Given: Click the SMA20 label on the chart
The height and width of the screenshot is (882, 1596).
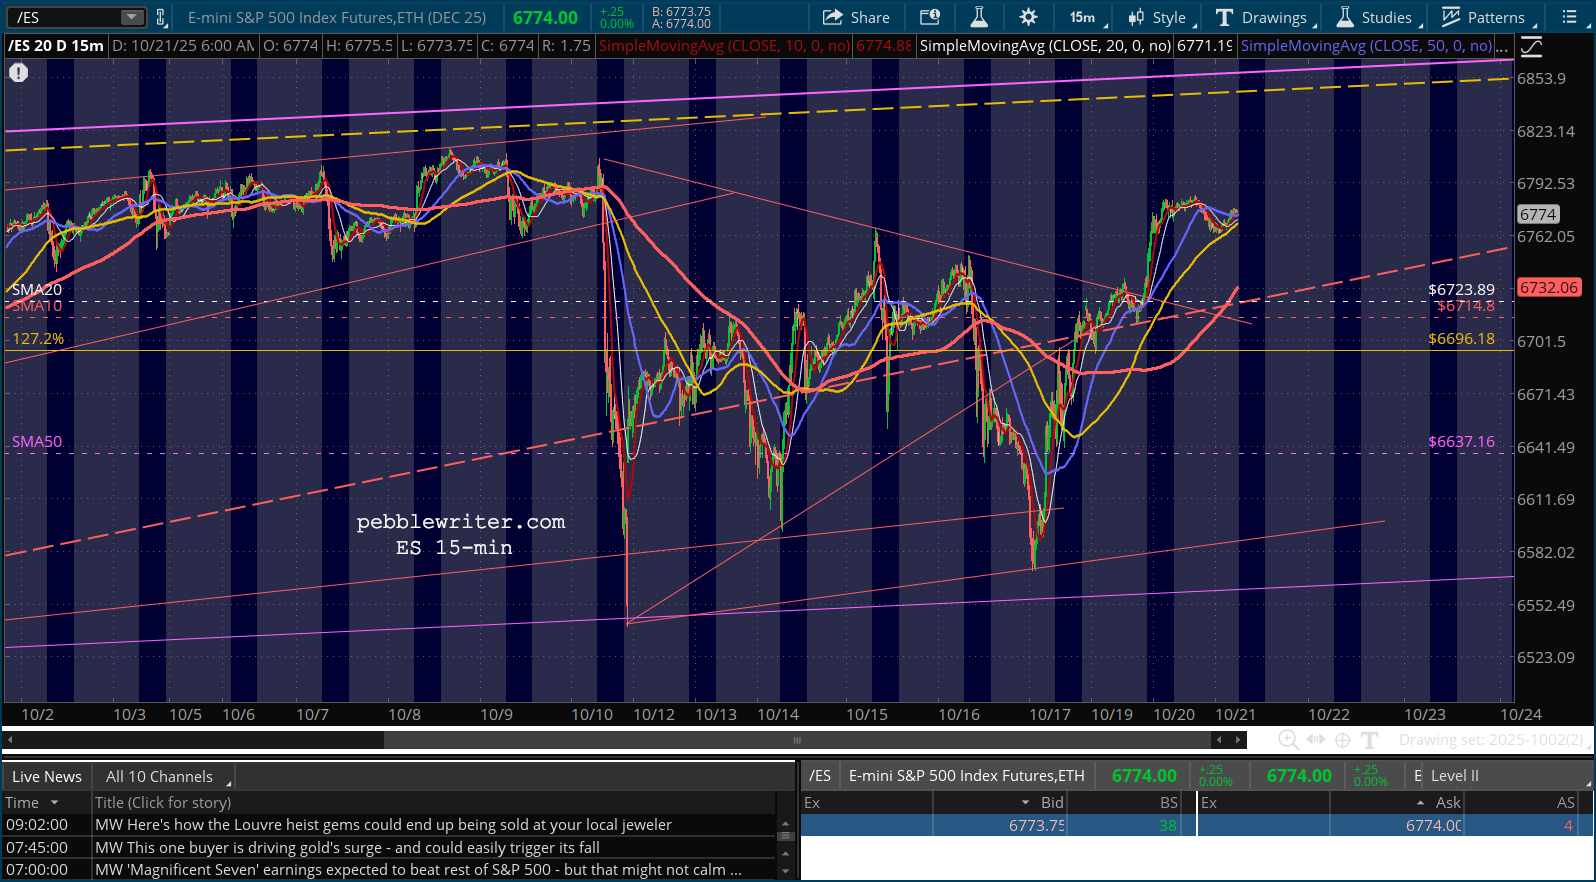Looking at the screenshot, I should (x=37, y=290).
